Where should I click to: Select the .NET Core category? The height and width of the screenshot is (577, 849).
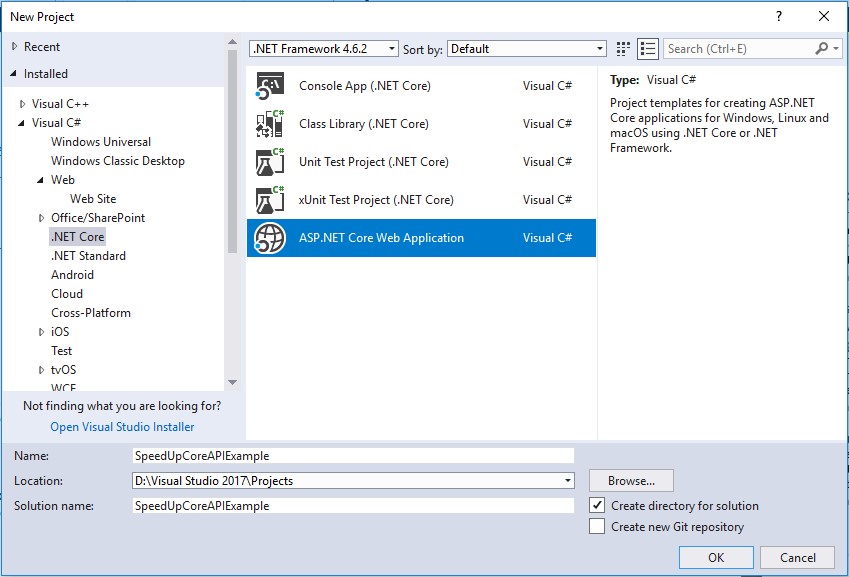click(77, 237)
